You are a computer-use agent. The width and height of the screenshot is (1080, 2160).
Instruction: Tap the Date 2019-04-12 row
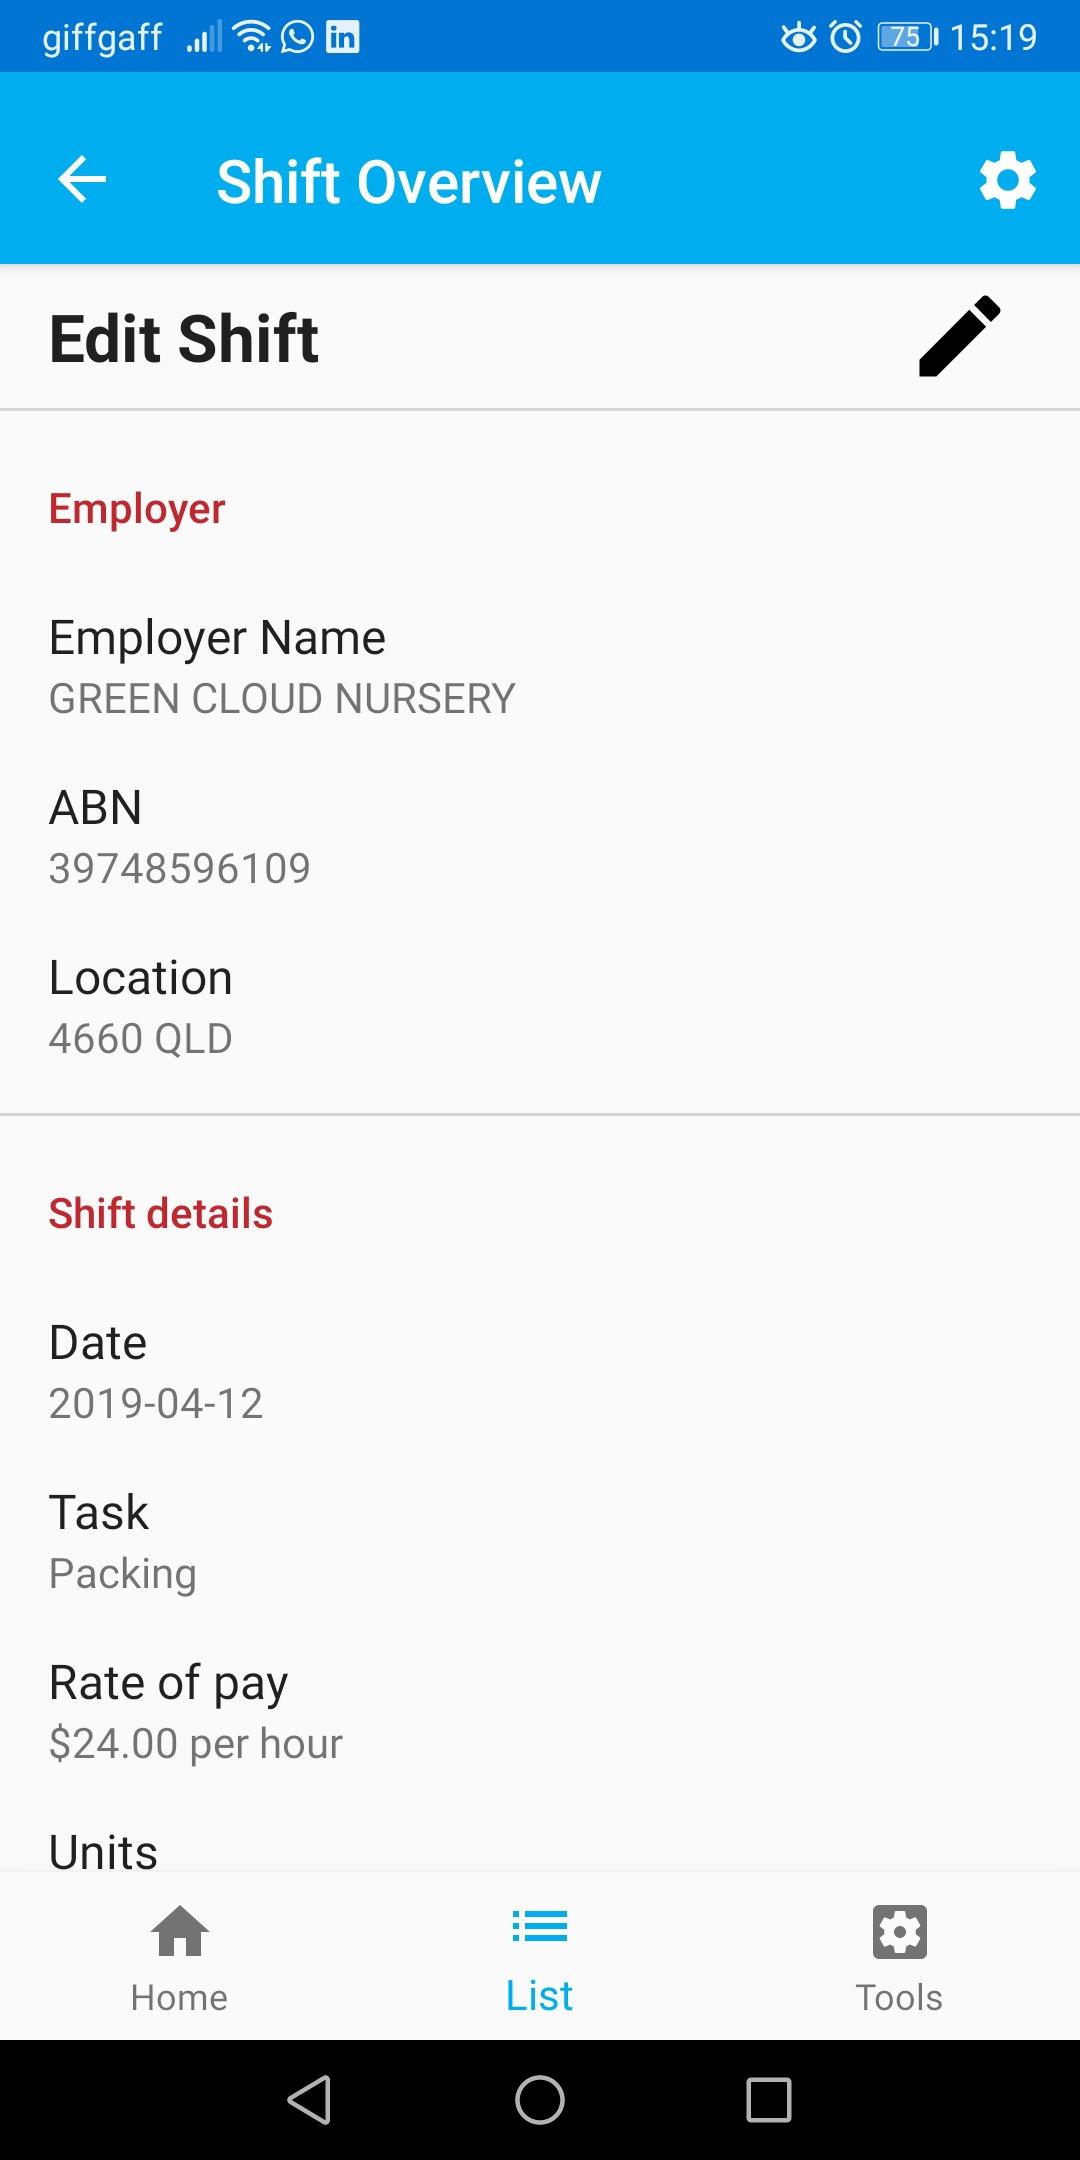pos(156,1372)
